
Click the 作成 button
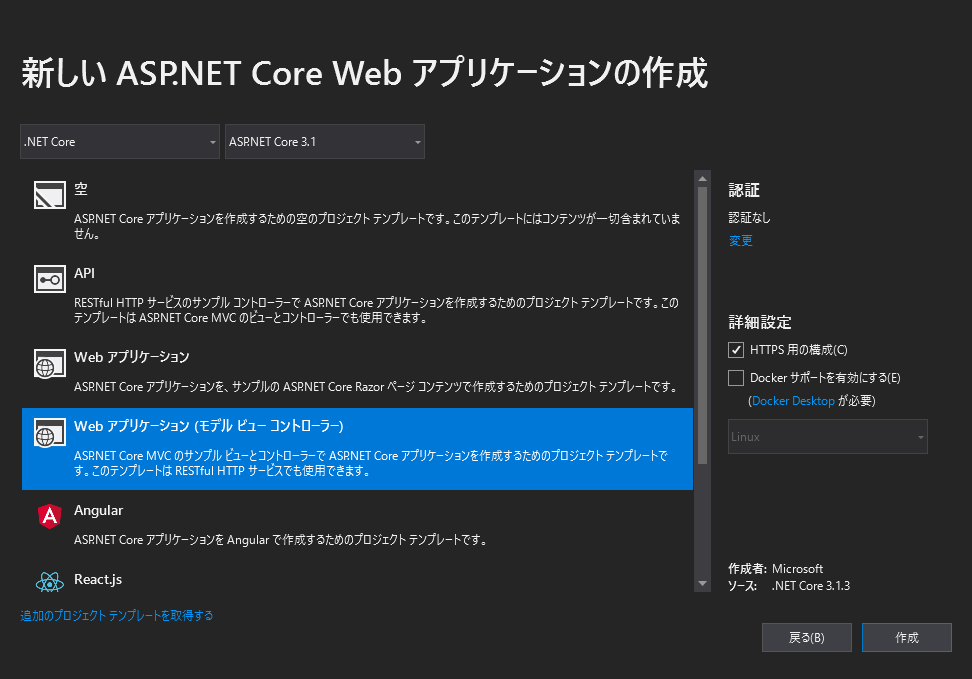[906, 637]
